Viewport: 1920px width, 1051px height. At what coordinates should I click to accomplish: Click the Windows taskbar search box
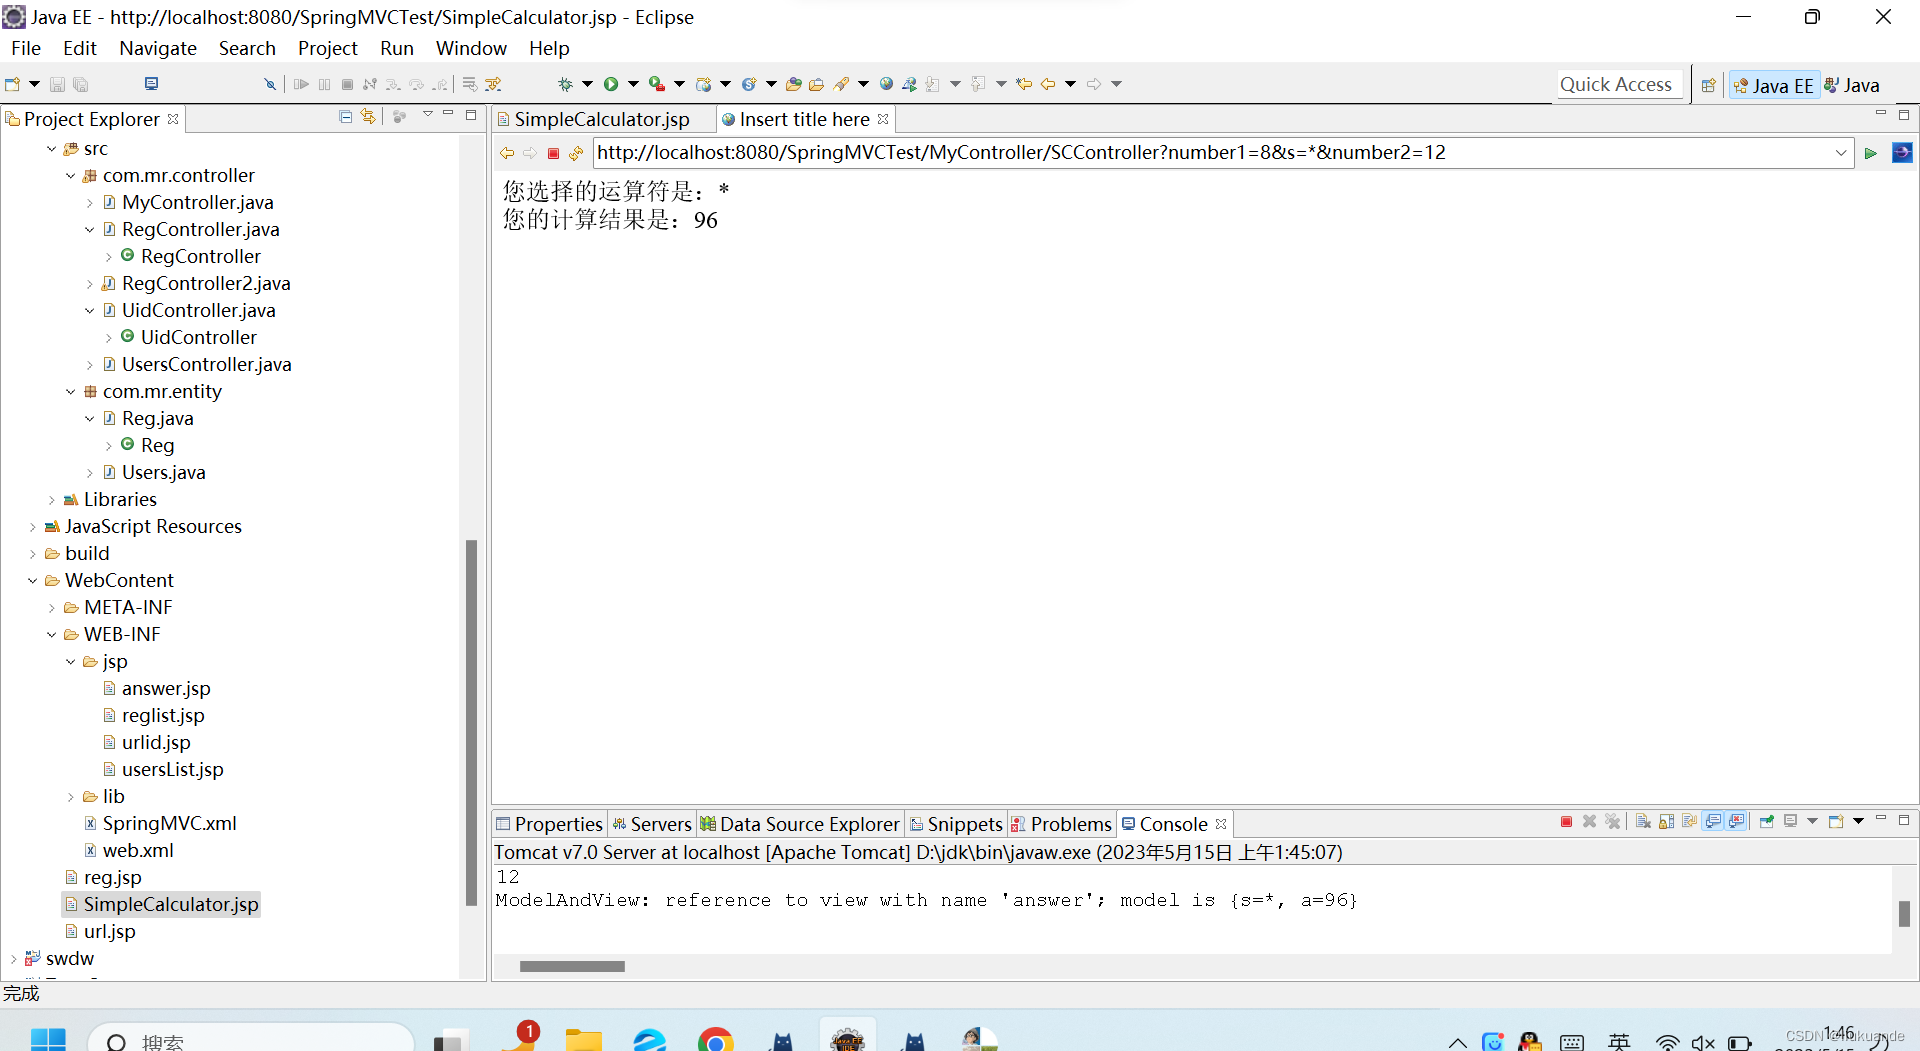250,1040
